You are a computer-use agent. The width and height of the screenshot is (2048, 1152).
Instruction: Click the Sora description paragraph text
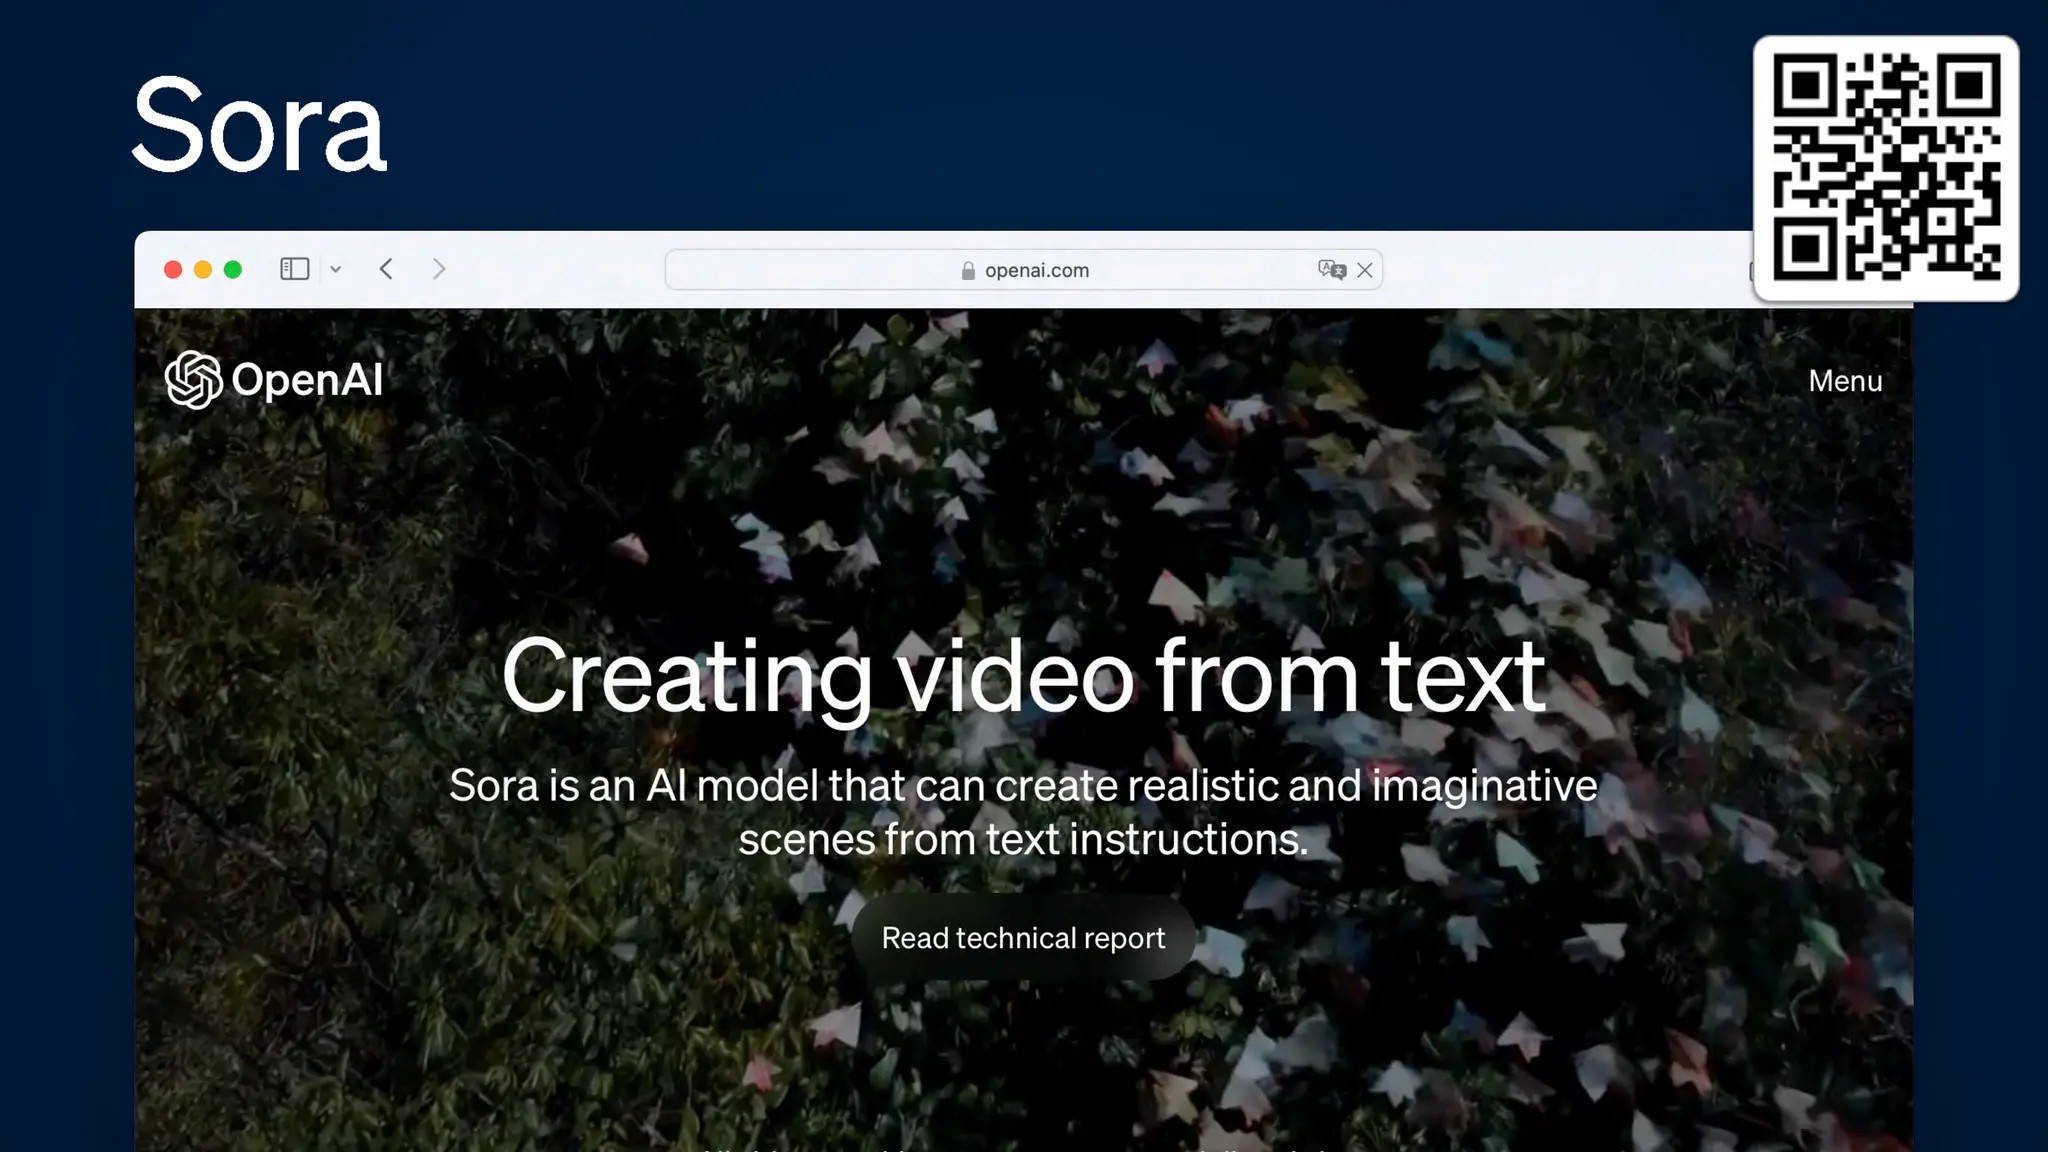tap(1023, 812)
